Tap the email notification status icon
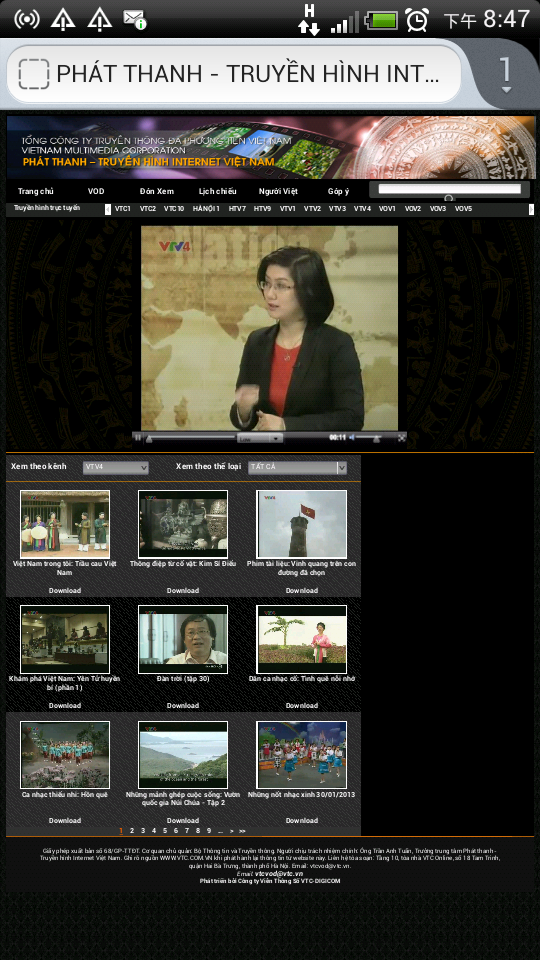 click(x=134, y=19)
